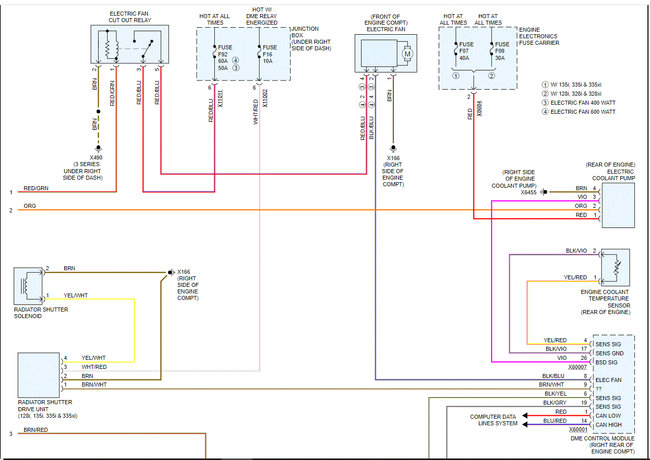
Task: Click the 'RED/GRN' wire label at line 1
Action: (x=36, y=188)
